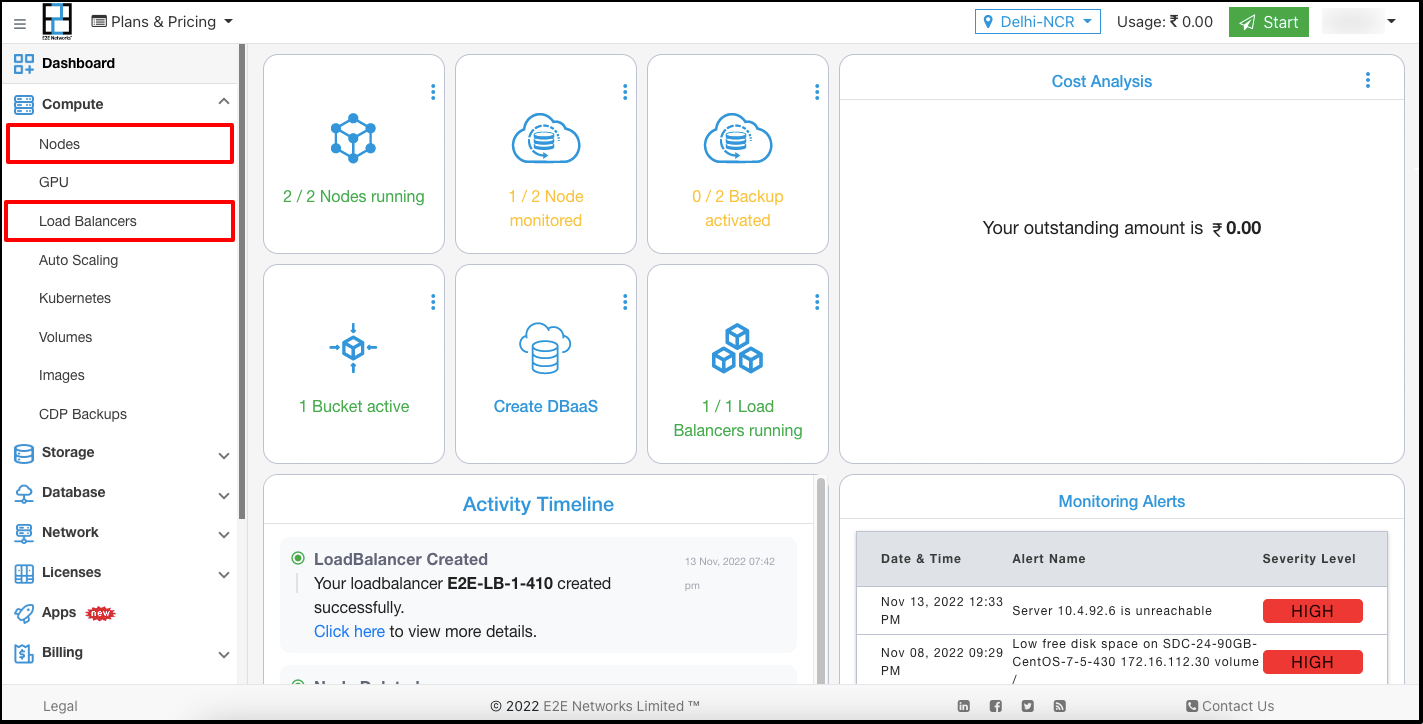Open Images under Compute
The width and height of the screenshot is (1423, 724).
62,375
